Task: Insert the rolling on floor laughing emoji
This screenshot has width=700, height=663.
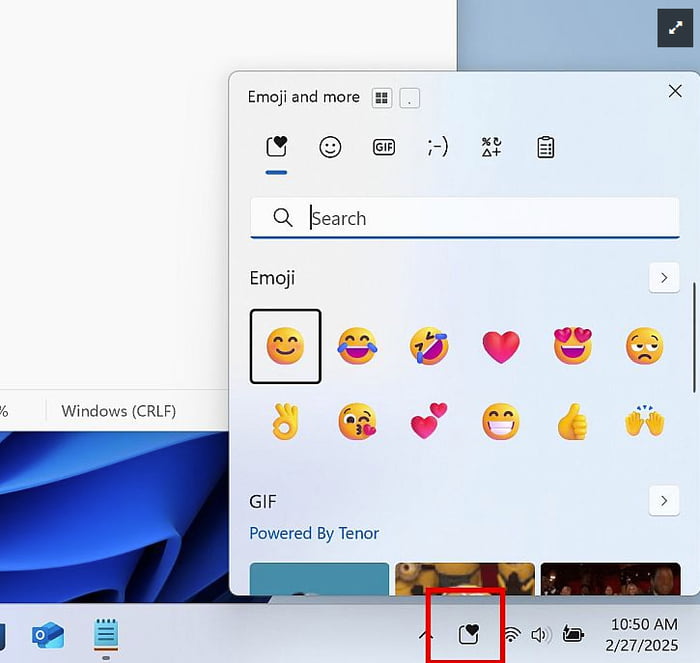Action: pyautogui.click(x=429, y=346)
